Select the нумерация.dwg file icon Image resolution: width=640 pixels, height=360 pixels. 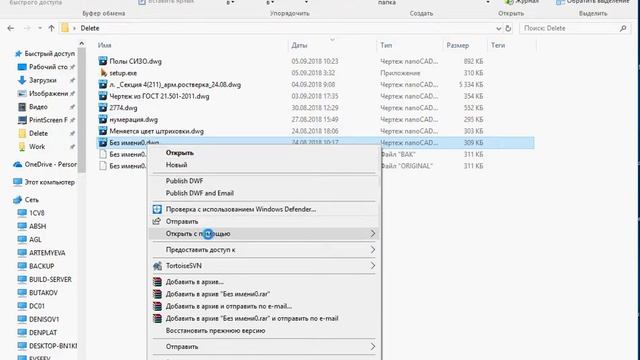[103, 120]
